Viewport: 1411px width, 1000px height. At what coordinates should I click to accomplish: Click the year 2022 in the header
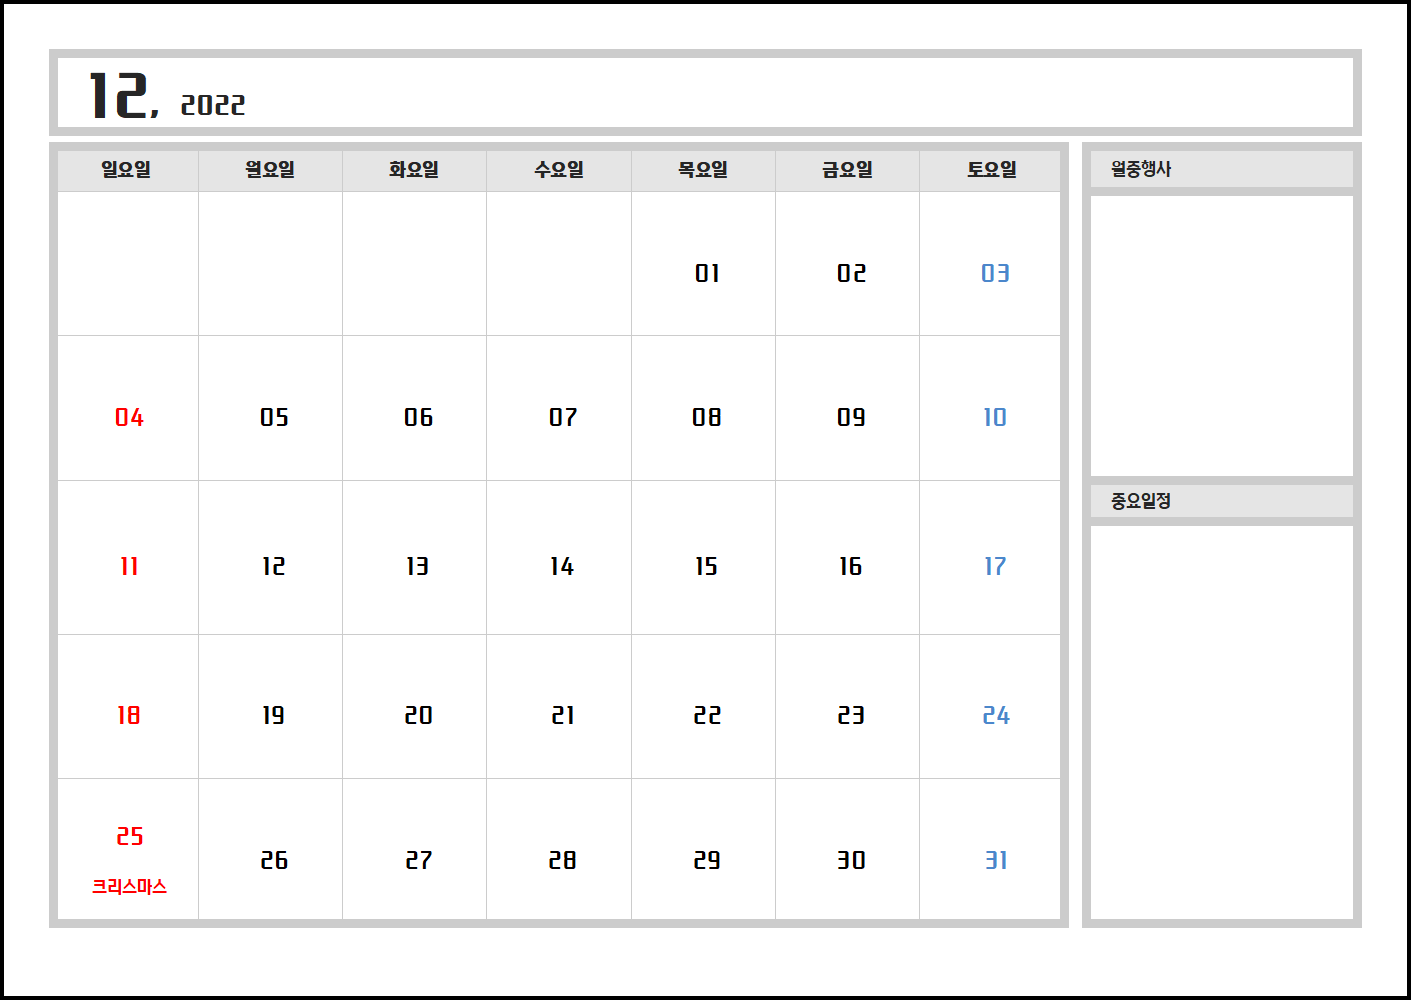[x=213, y=105]
